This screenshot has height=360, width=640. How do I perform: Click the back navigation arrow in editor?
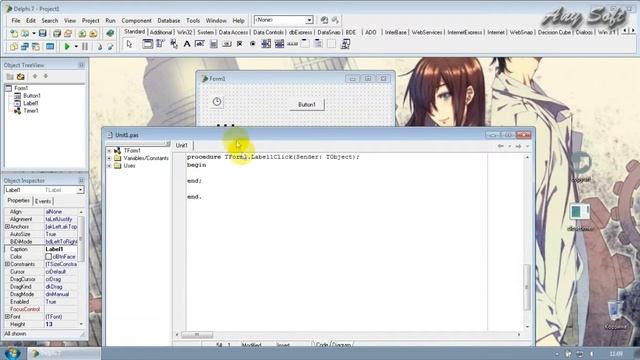coord(500,146)
